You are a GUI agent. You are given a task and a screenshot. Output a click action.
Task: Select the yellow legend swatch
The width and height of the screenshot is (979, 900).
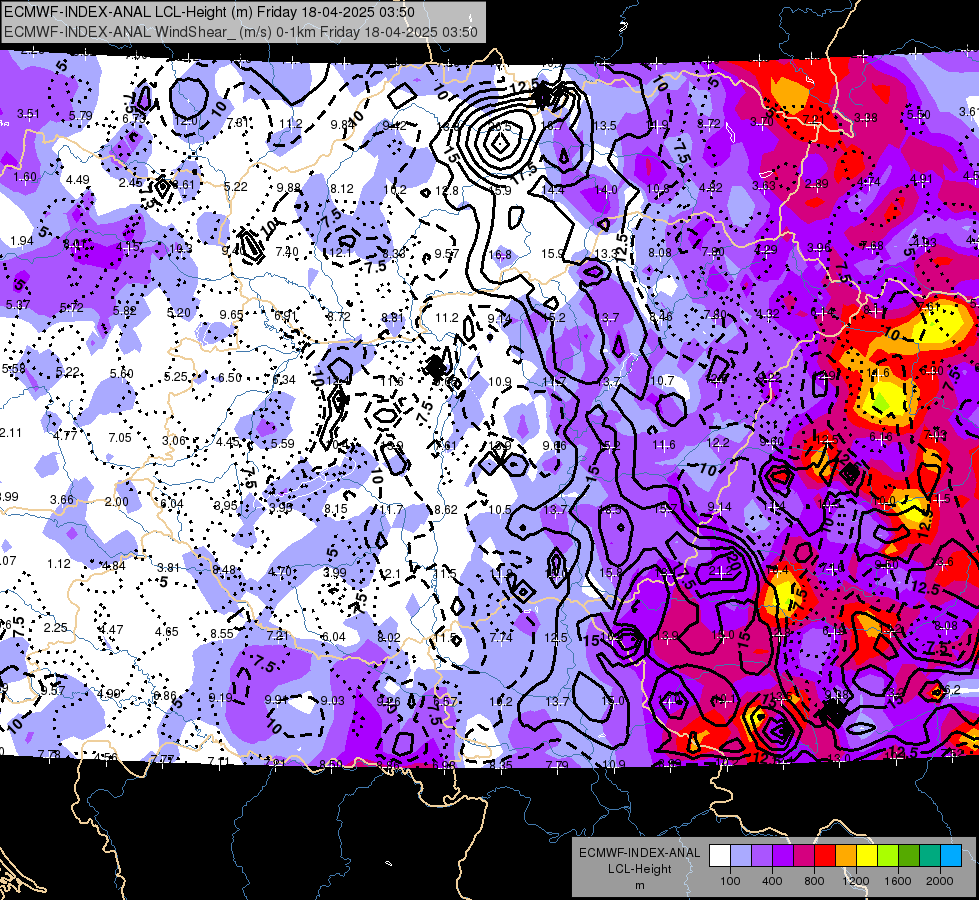pos(867,856)
